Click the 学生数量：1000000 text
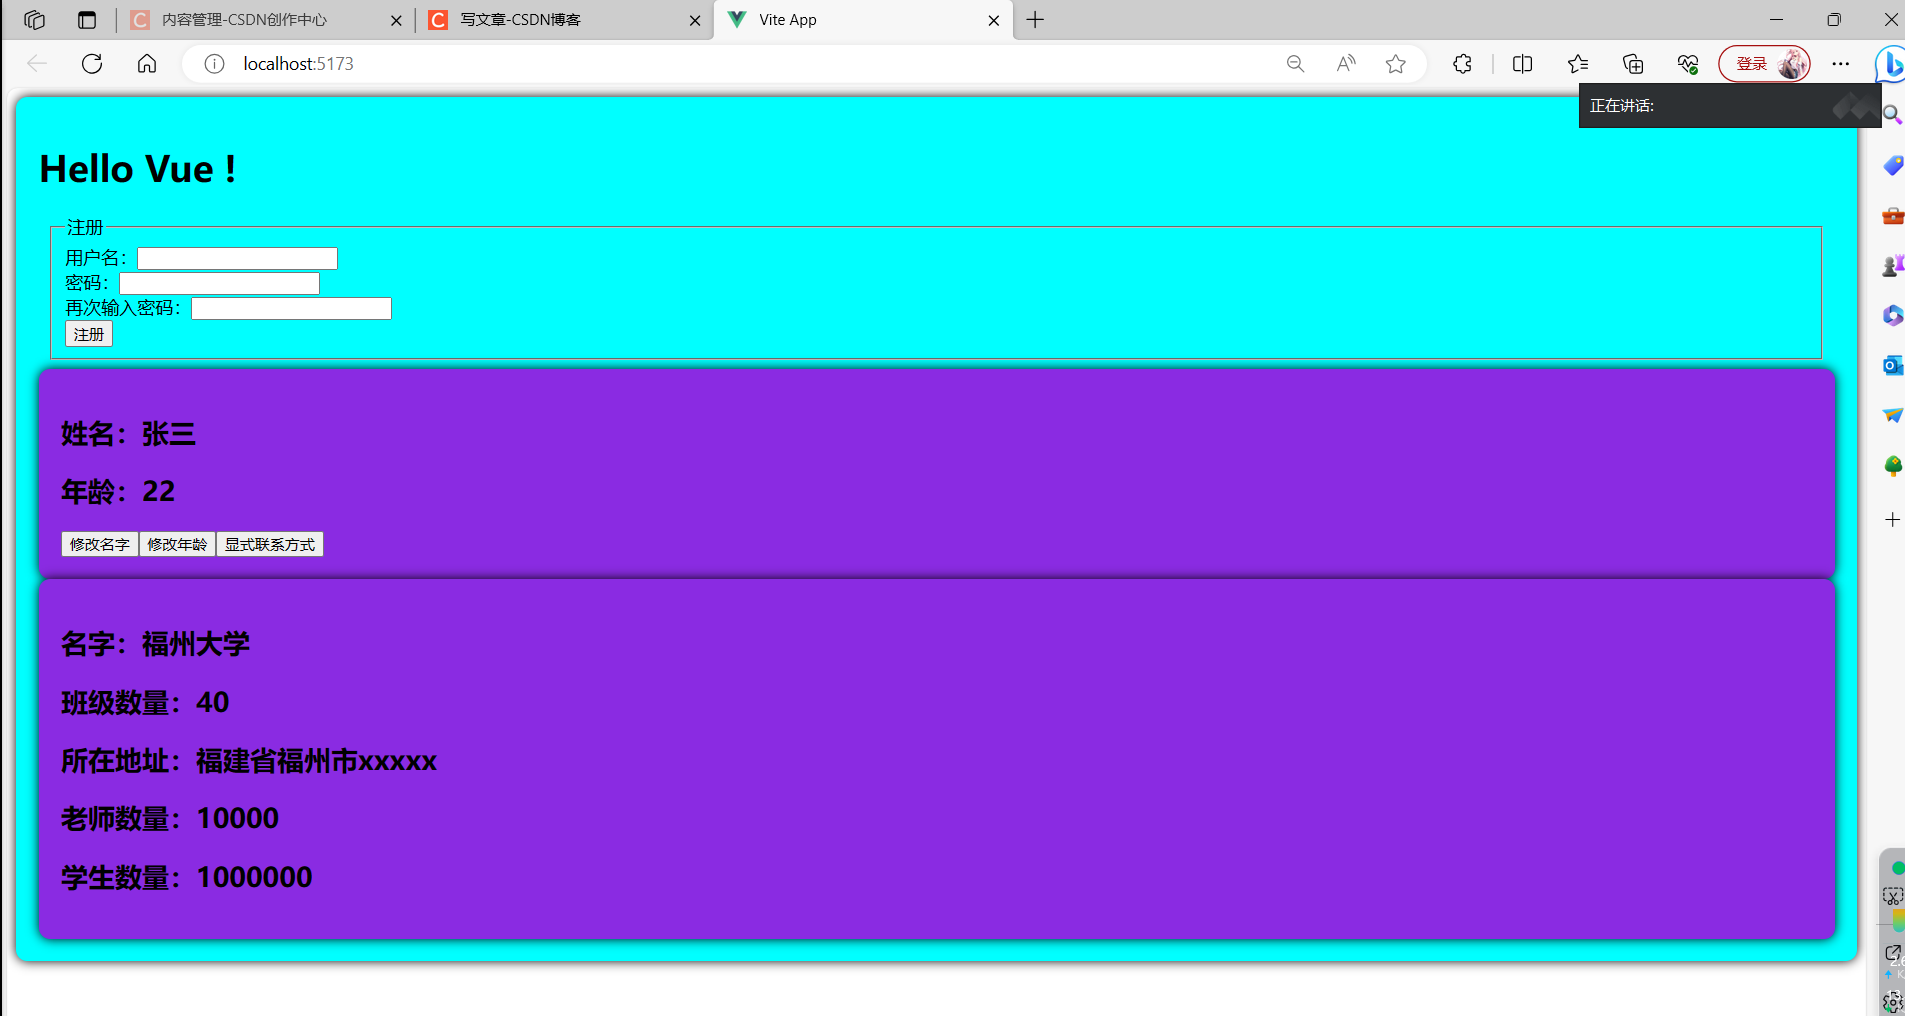 [187, 878]
